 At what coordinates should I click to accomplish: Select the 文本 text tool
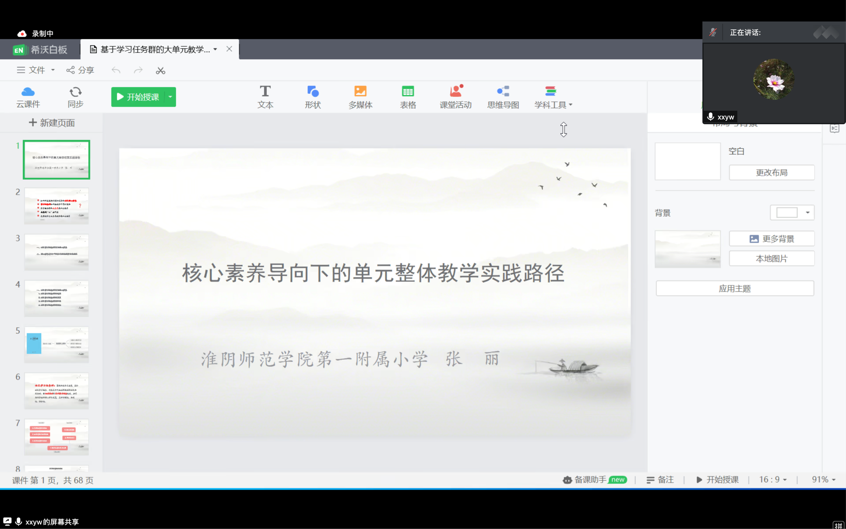point(265,96)
